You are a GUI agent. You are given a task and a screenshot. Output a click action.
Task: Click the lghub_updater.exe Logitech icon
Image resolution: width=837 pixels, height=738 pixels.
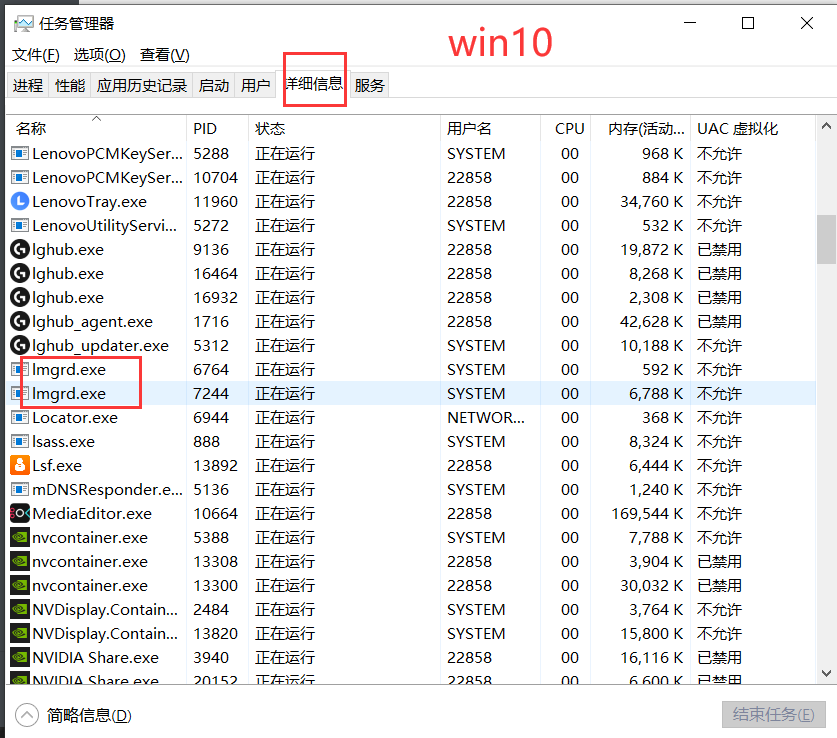(x=20, y=345)
